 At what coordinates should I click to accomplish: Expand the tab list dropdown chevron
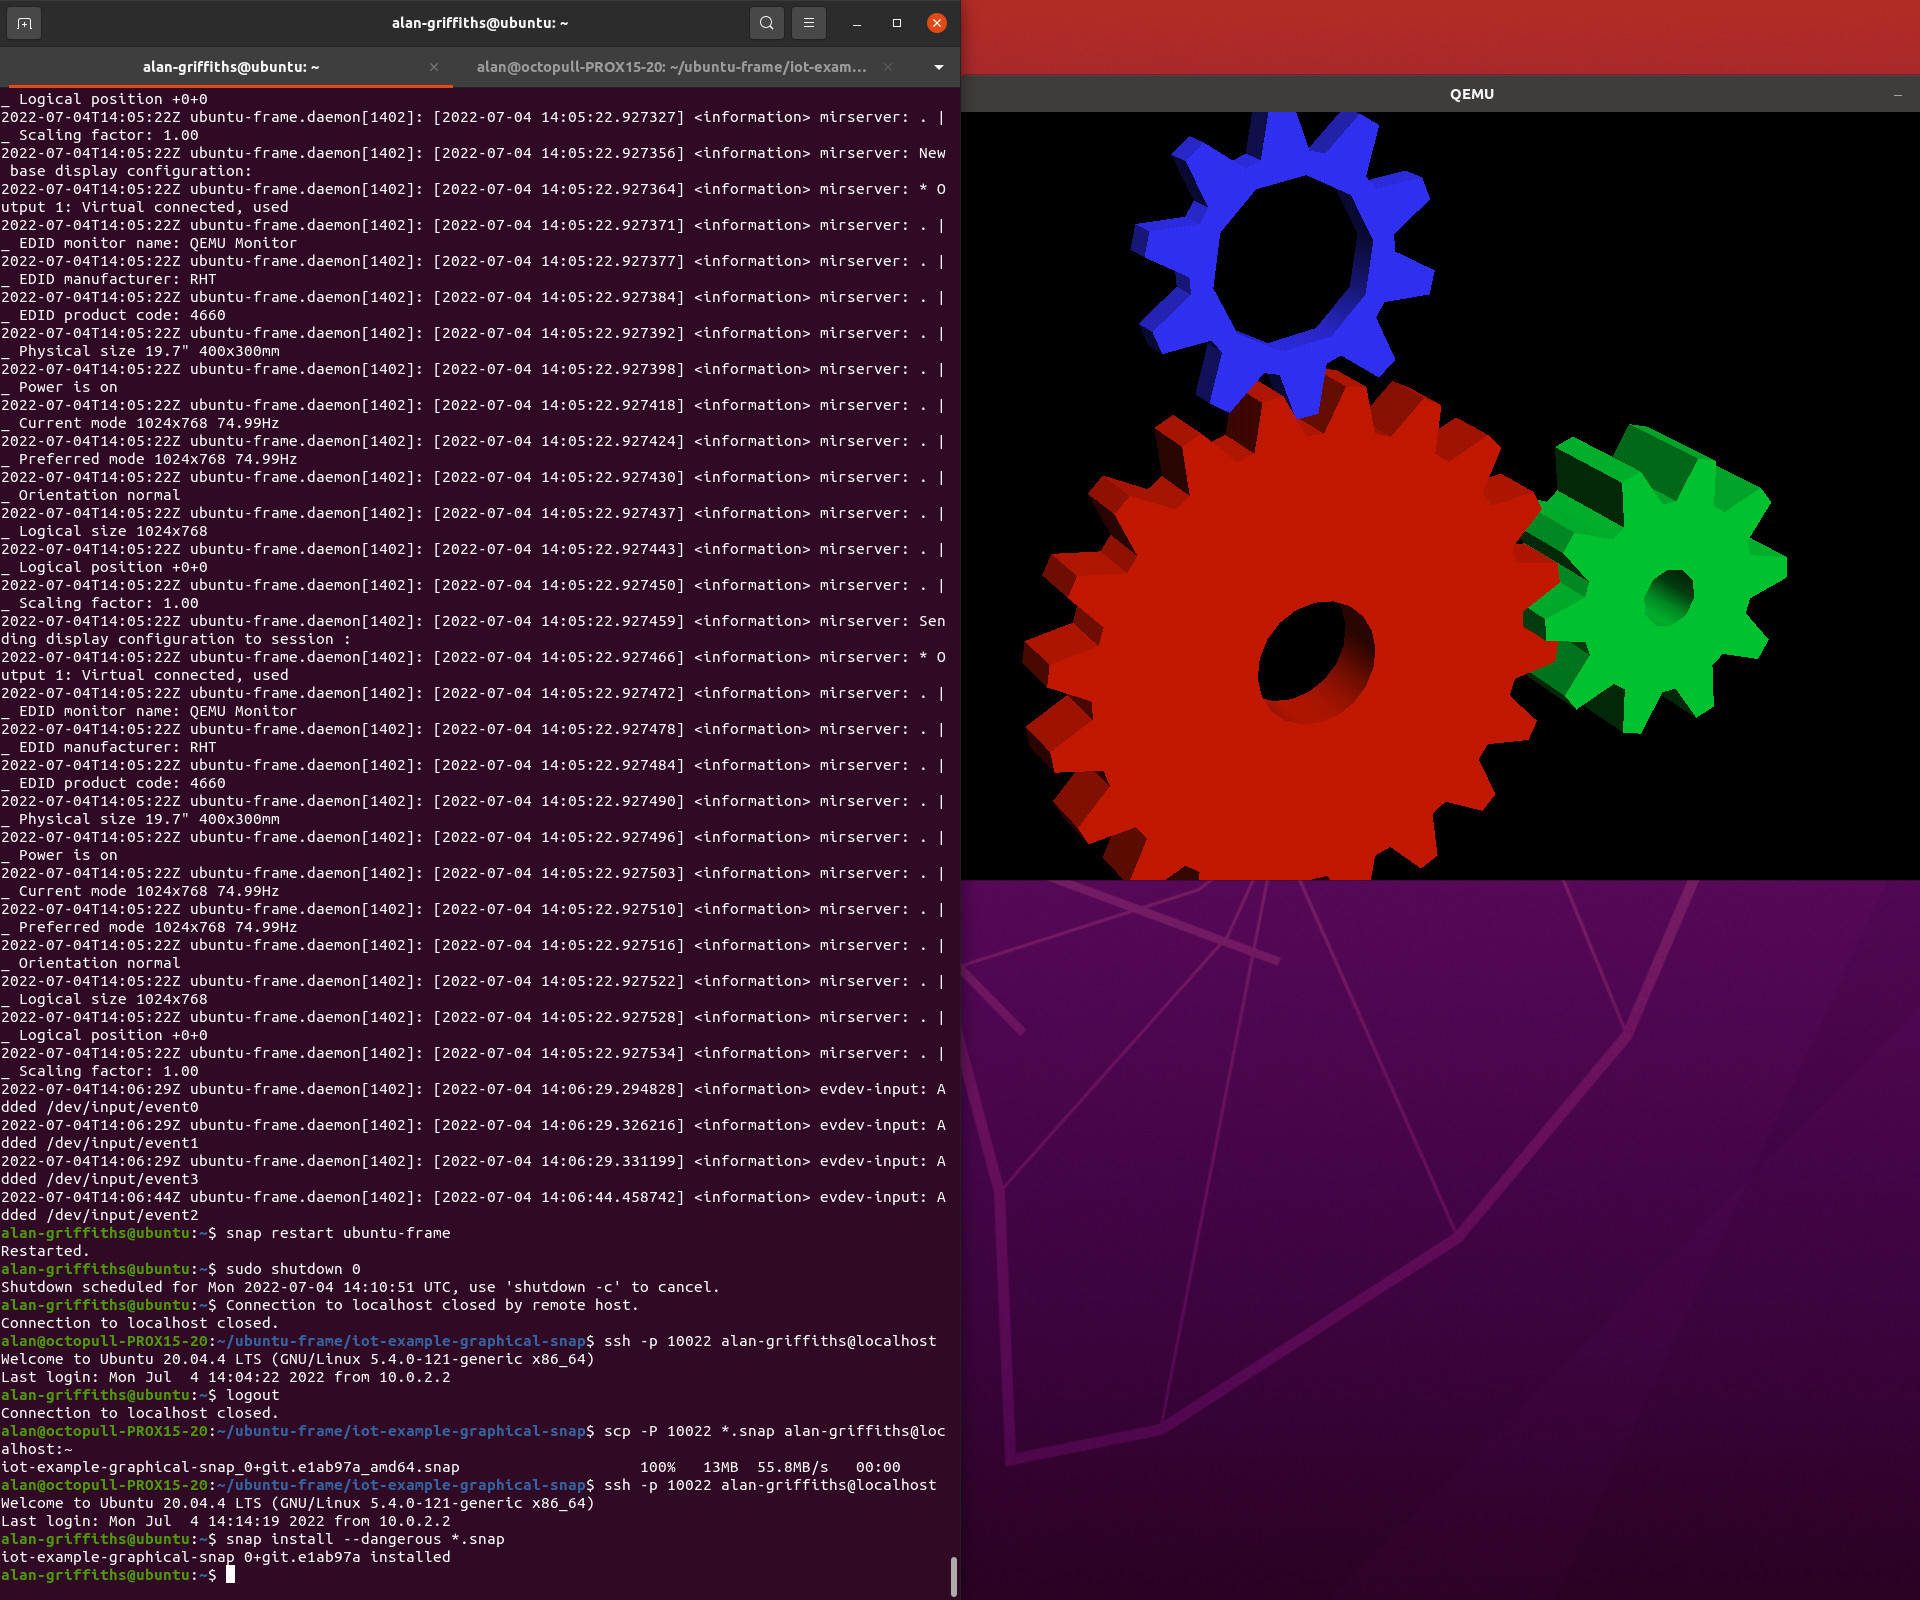coord(938,67)
